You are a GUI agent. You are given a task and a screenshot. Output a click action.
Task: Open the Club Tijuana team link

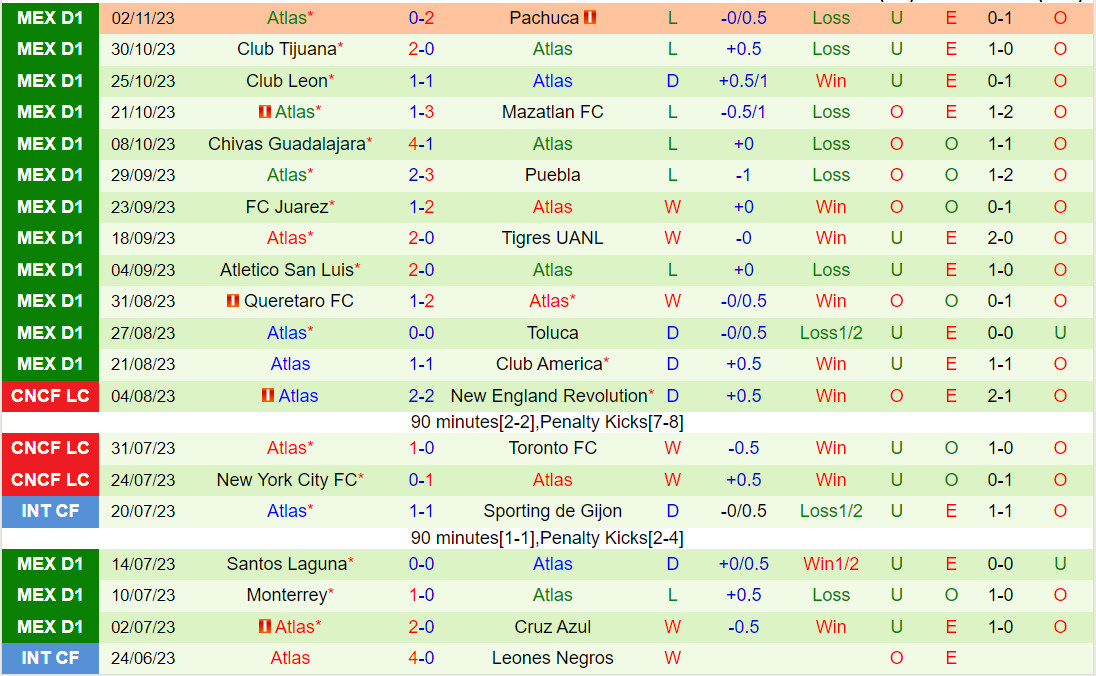286,49
